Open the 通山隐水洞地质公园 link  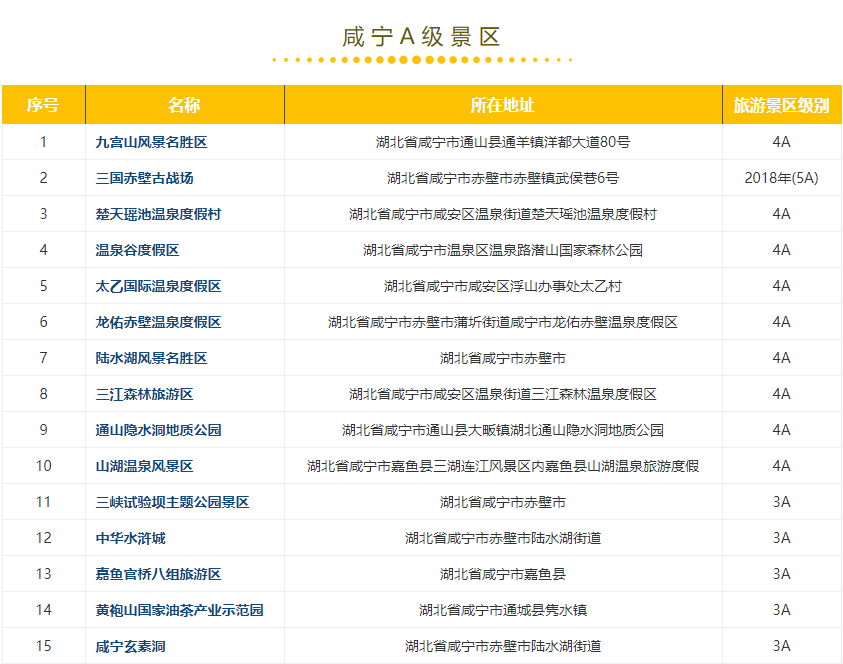158,430
